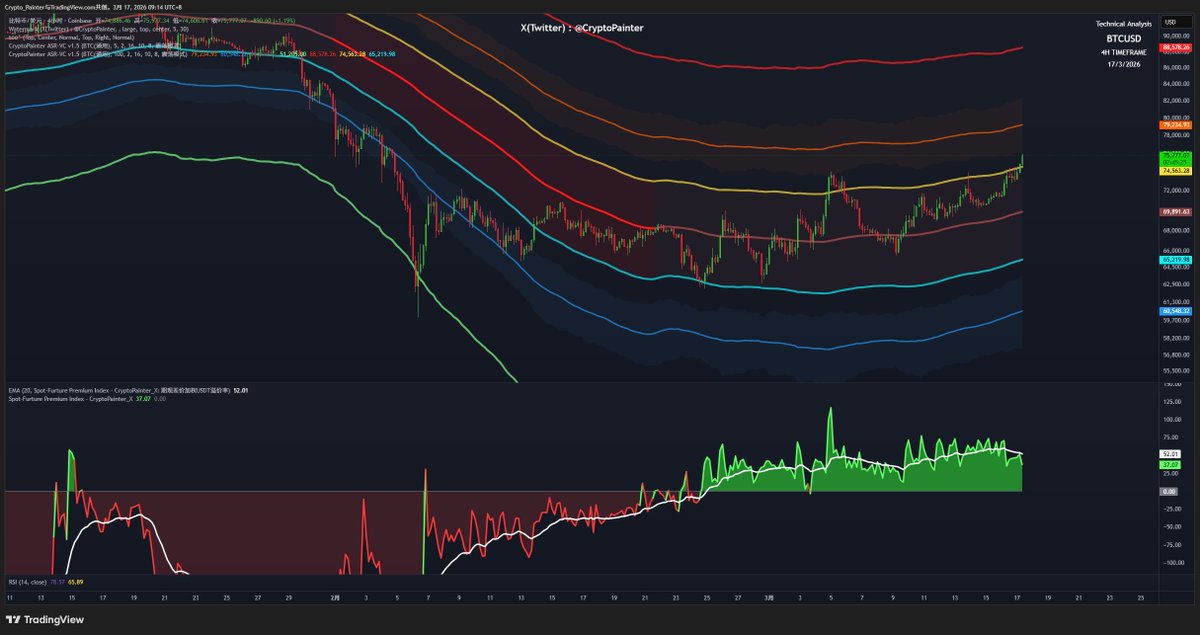Click the orange 79,234.93 price label
The width and height of the screenshot is (1200, 635).
1175,125
